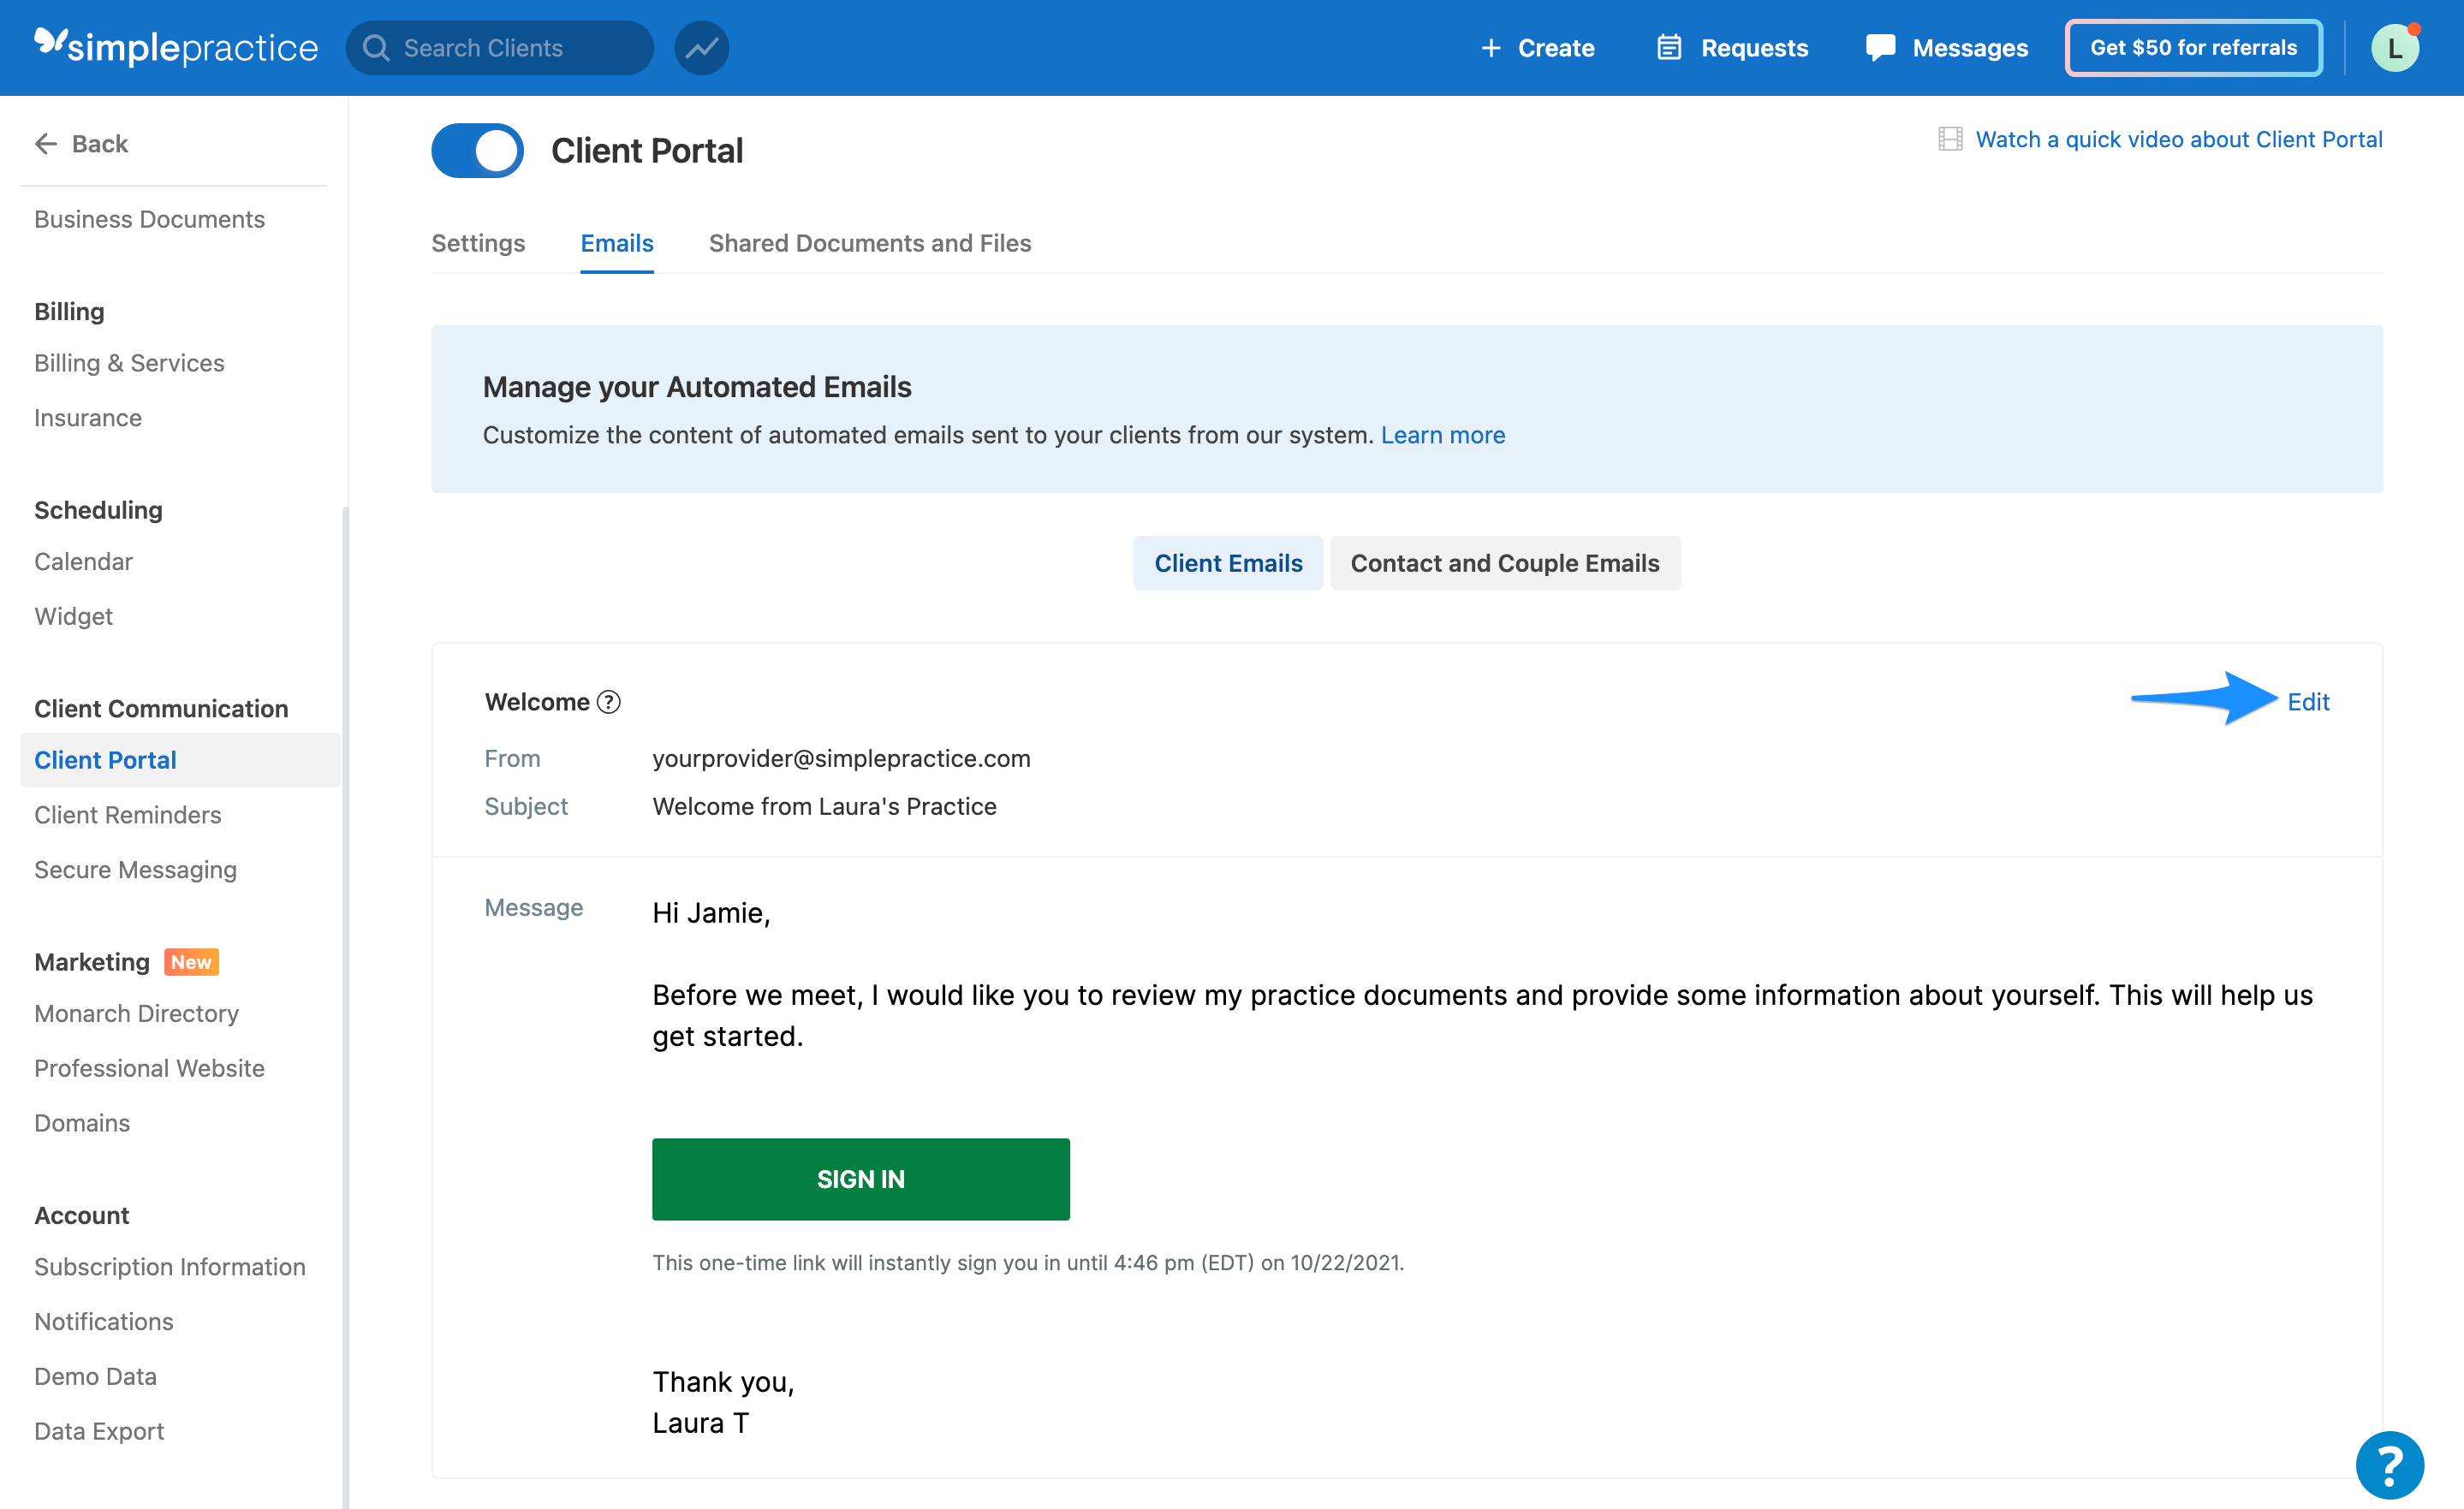Open the Learn more link about automated emails
2464x1509 pixels.
tap(1442, 435)
